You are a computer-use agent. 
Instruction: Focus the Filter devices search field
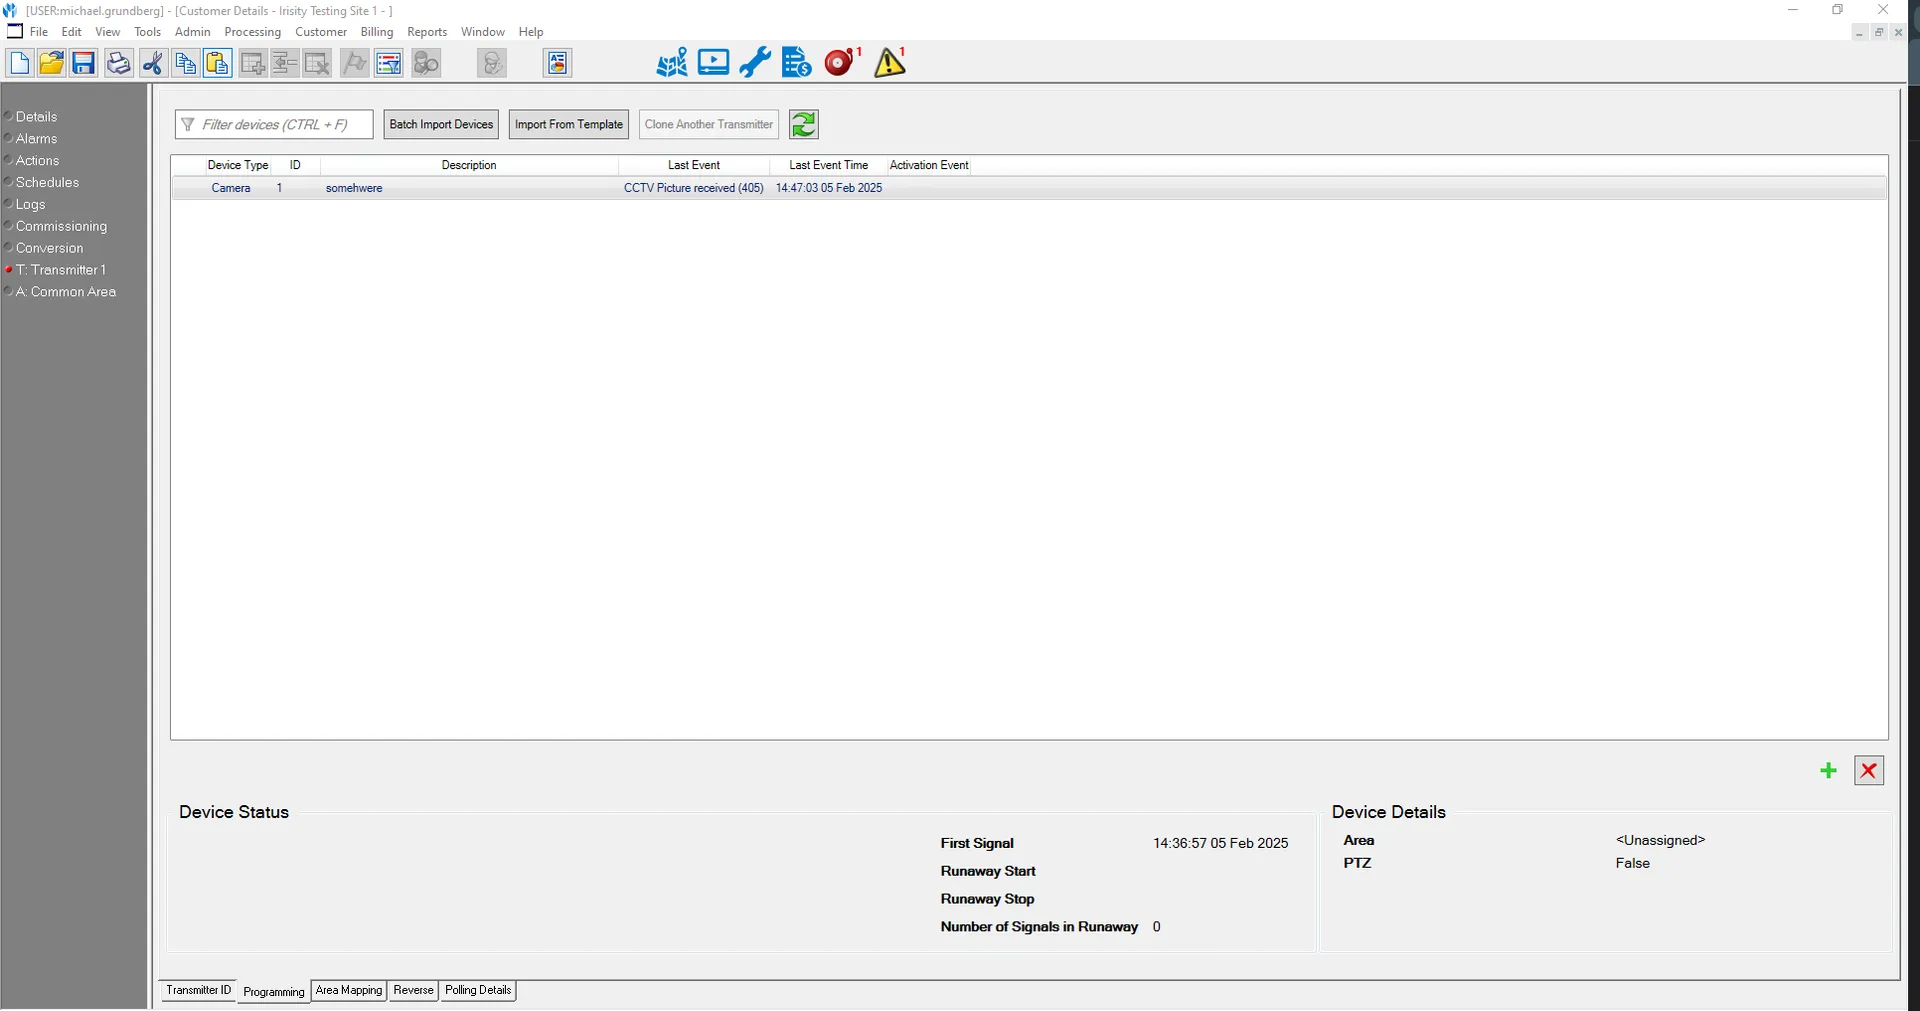pyautogui.click(x=274, y=125)
